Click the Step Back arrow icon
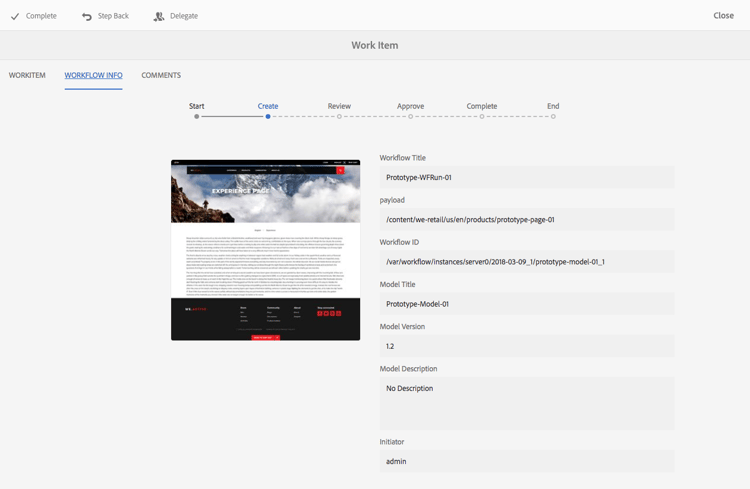 87,17
